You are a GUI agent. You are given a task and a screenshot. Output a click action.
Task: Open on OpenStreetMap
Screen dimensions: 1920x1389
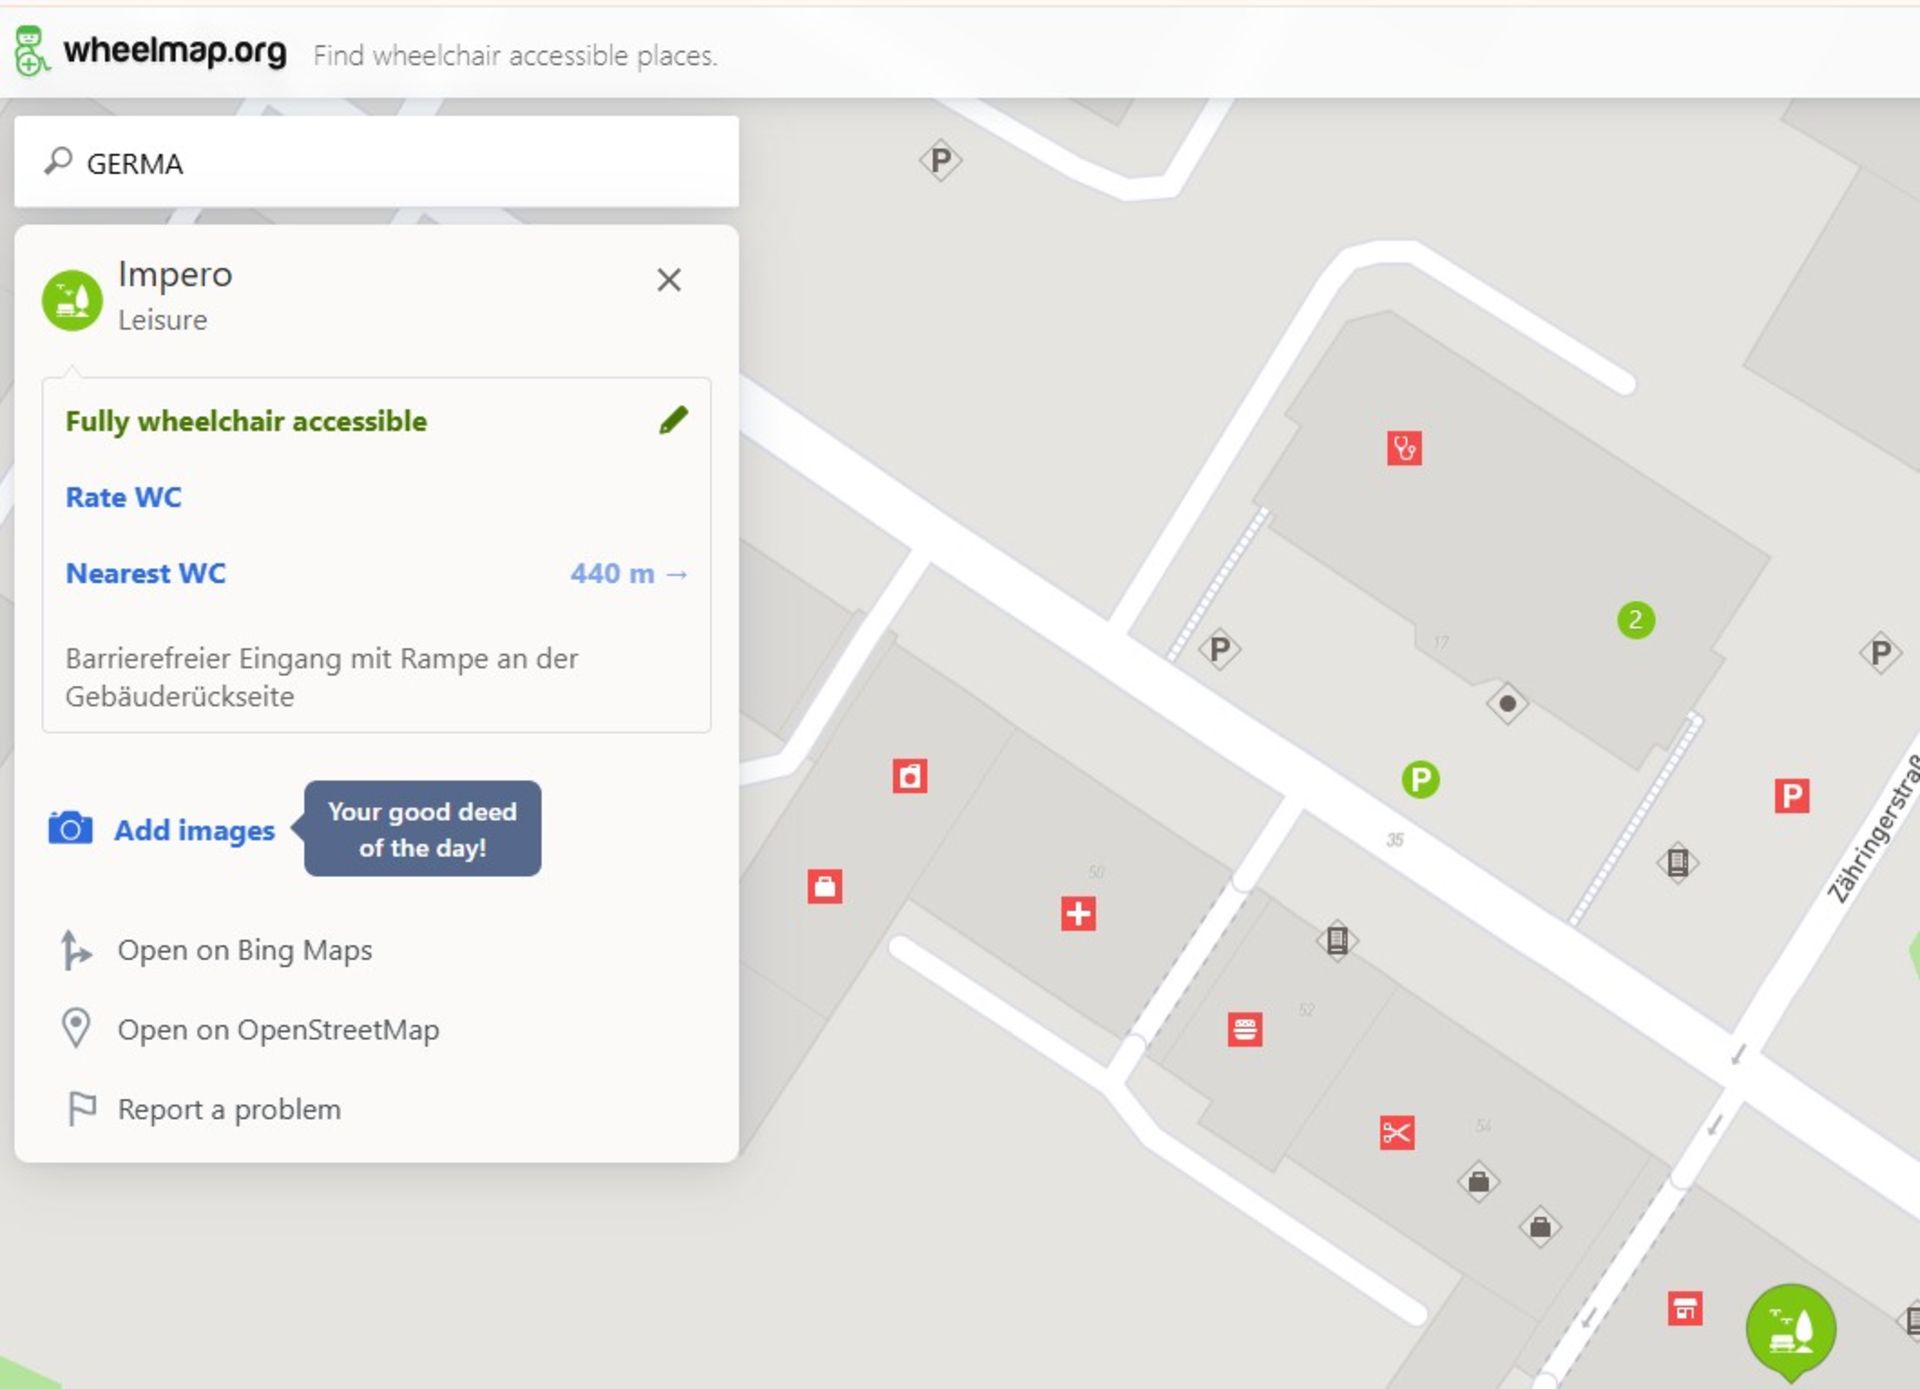[278, 1030]
